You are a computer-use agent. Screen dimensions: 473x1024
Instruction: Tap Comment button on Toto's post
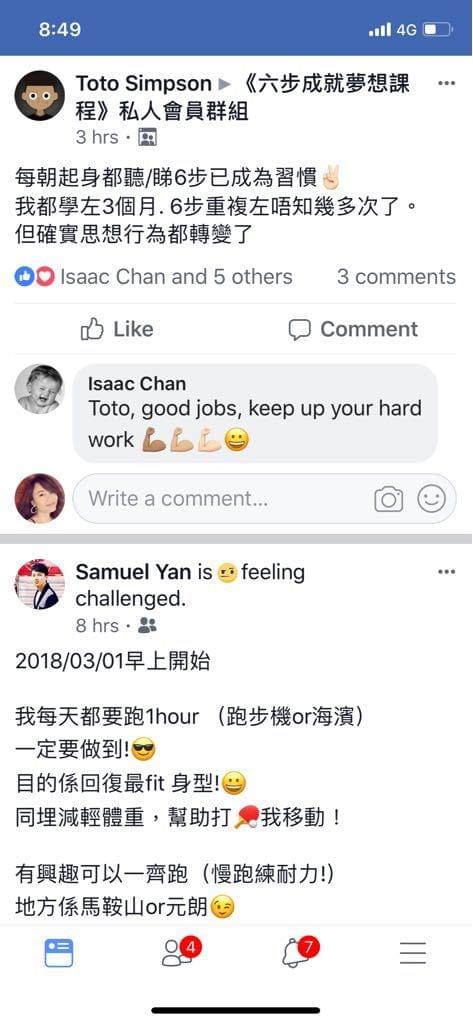[353, 329]
